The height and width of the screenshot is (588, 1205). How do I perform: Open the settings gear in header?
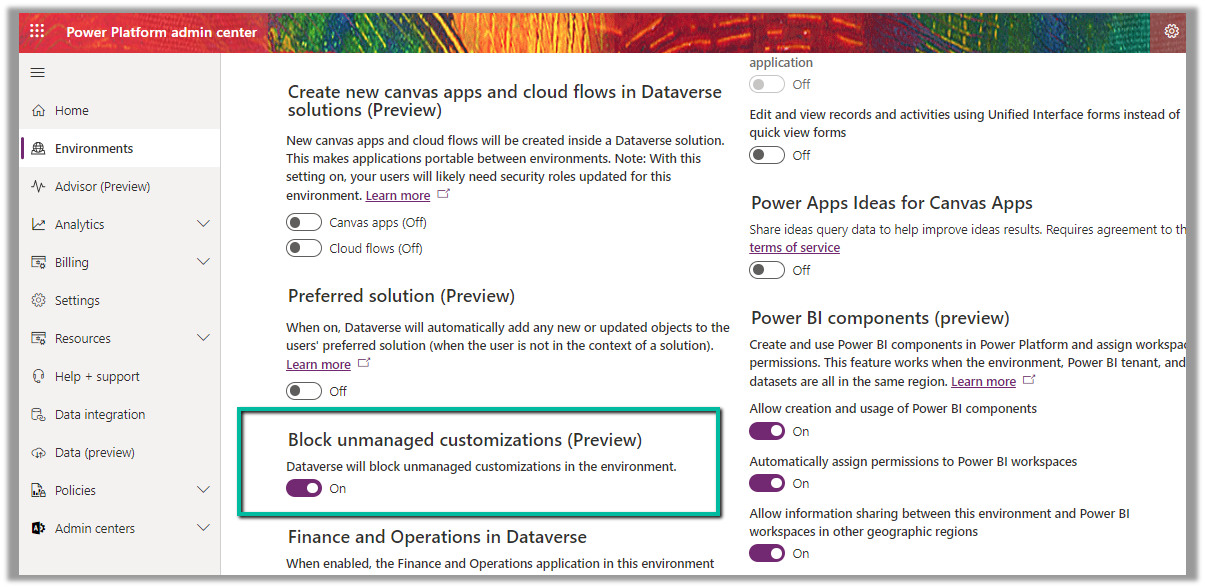1171,31
